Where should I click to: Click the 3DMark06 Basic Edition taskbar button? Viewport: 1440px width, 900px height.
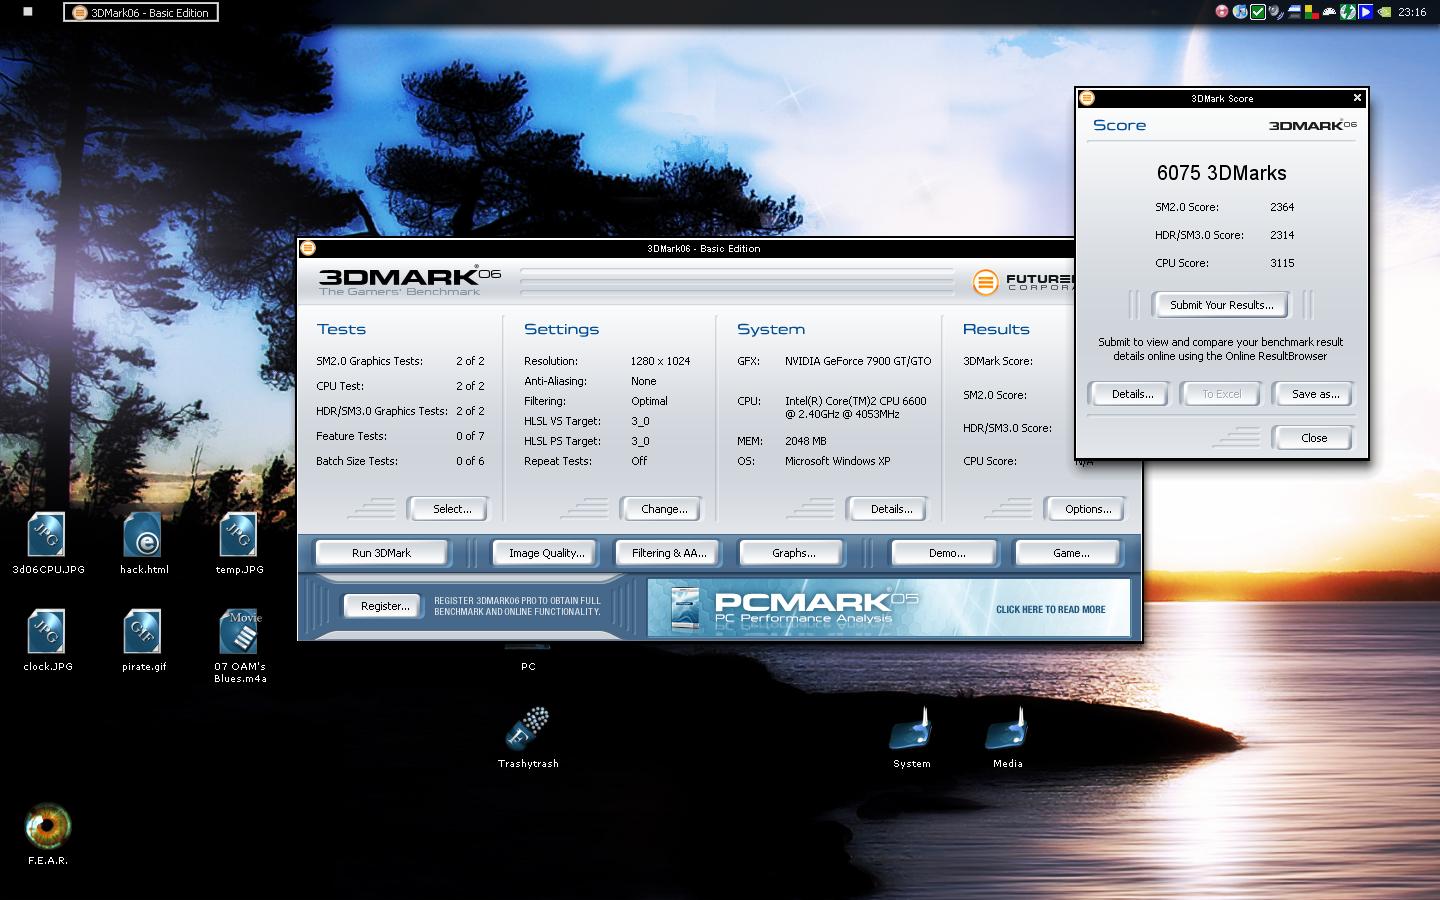[141, 12]
